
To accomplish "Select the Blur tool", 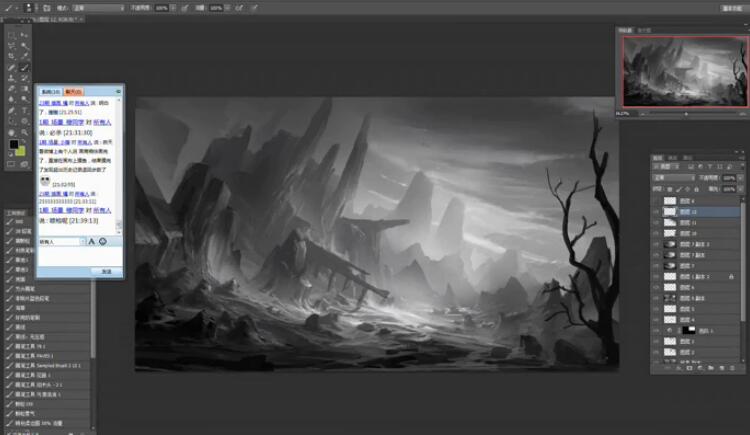I will [11, 100].
